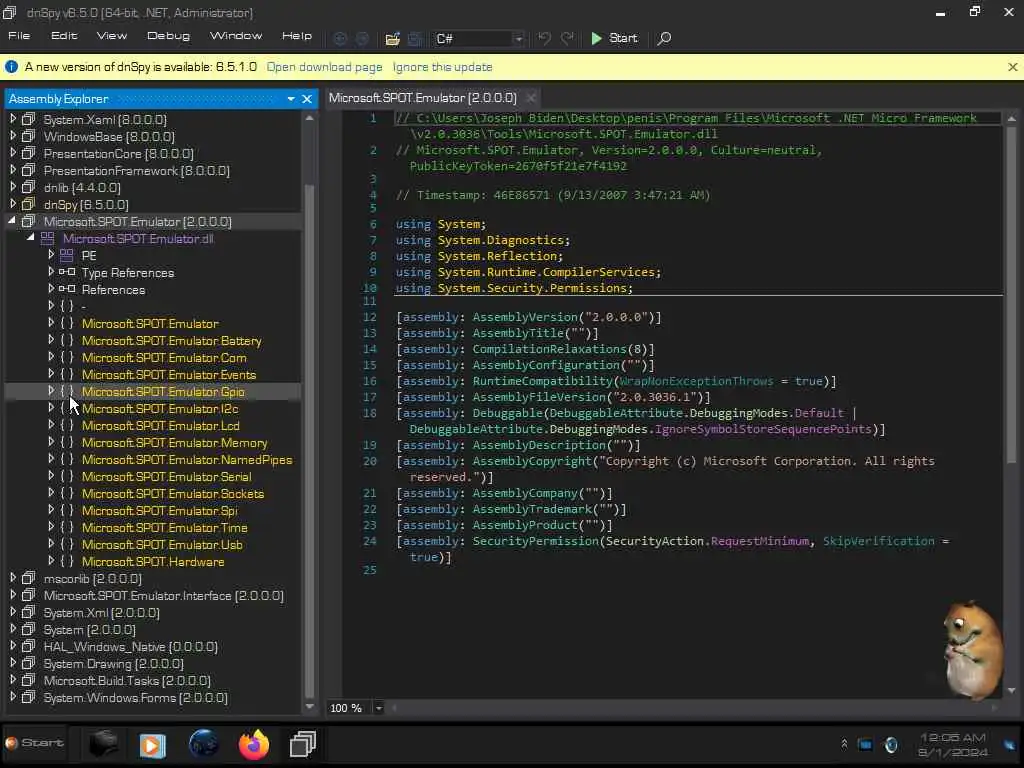Click the Microsoft.SPOT.Emulator.dll module icon
This screenshot has height=768, width=1024.
point(48,238)
